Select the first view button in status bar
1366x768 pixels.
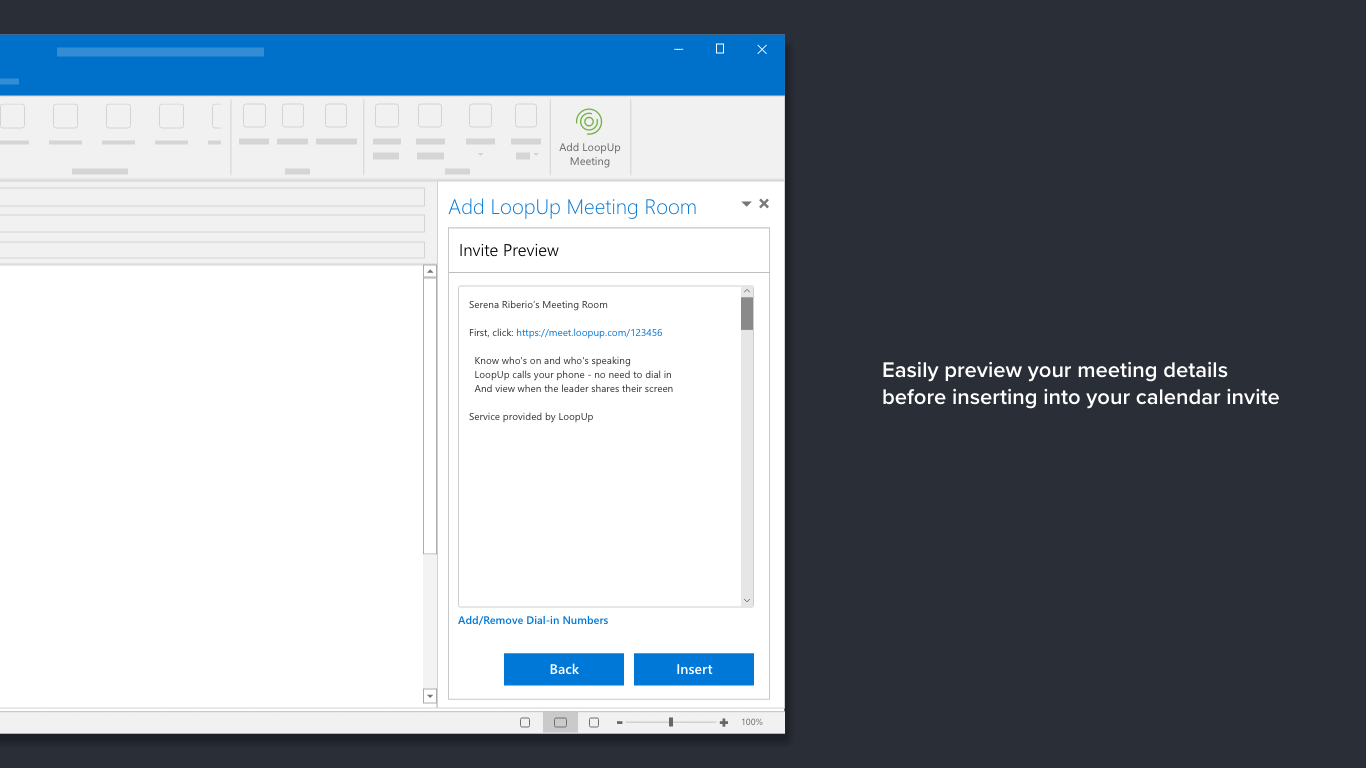[525, 722]
